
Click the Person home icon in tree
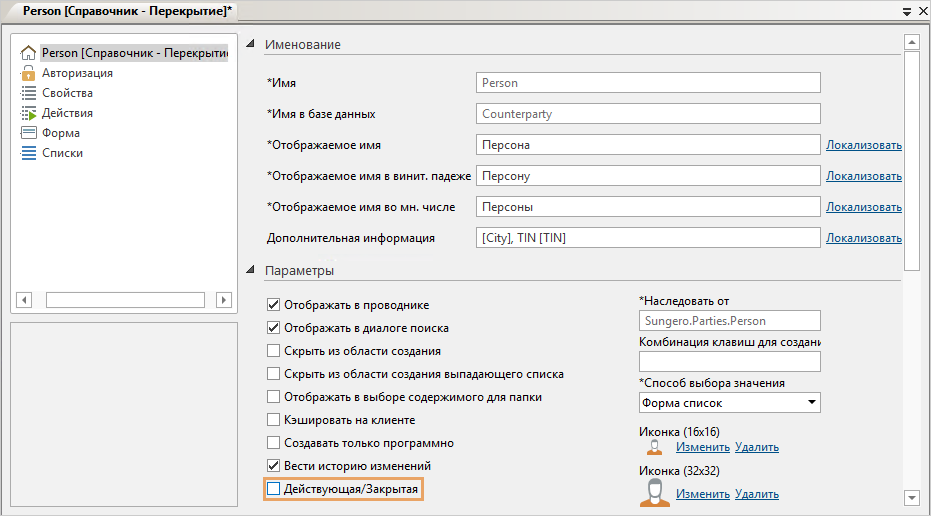(x=28, y=53)
